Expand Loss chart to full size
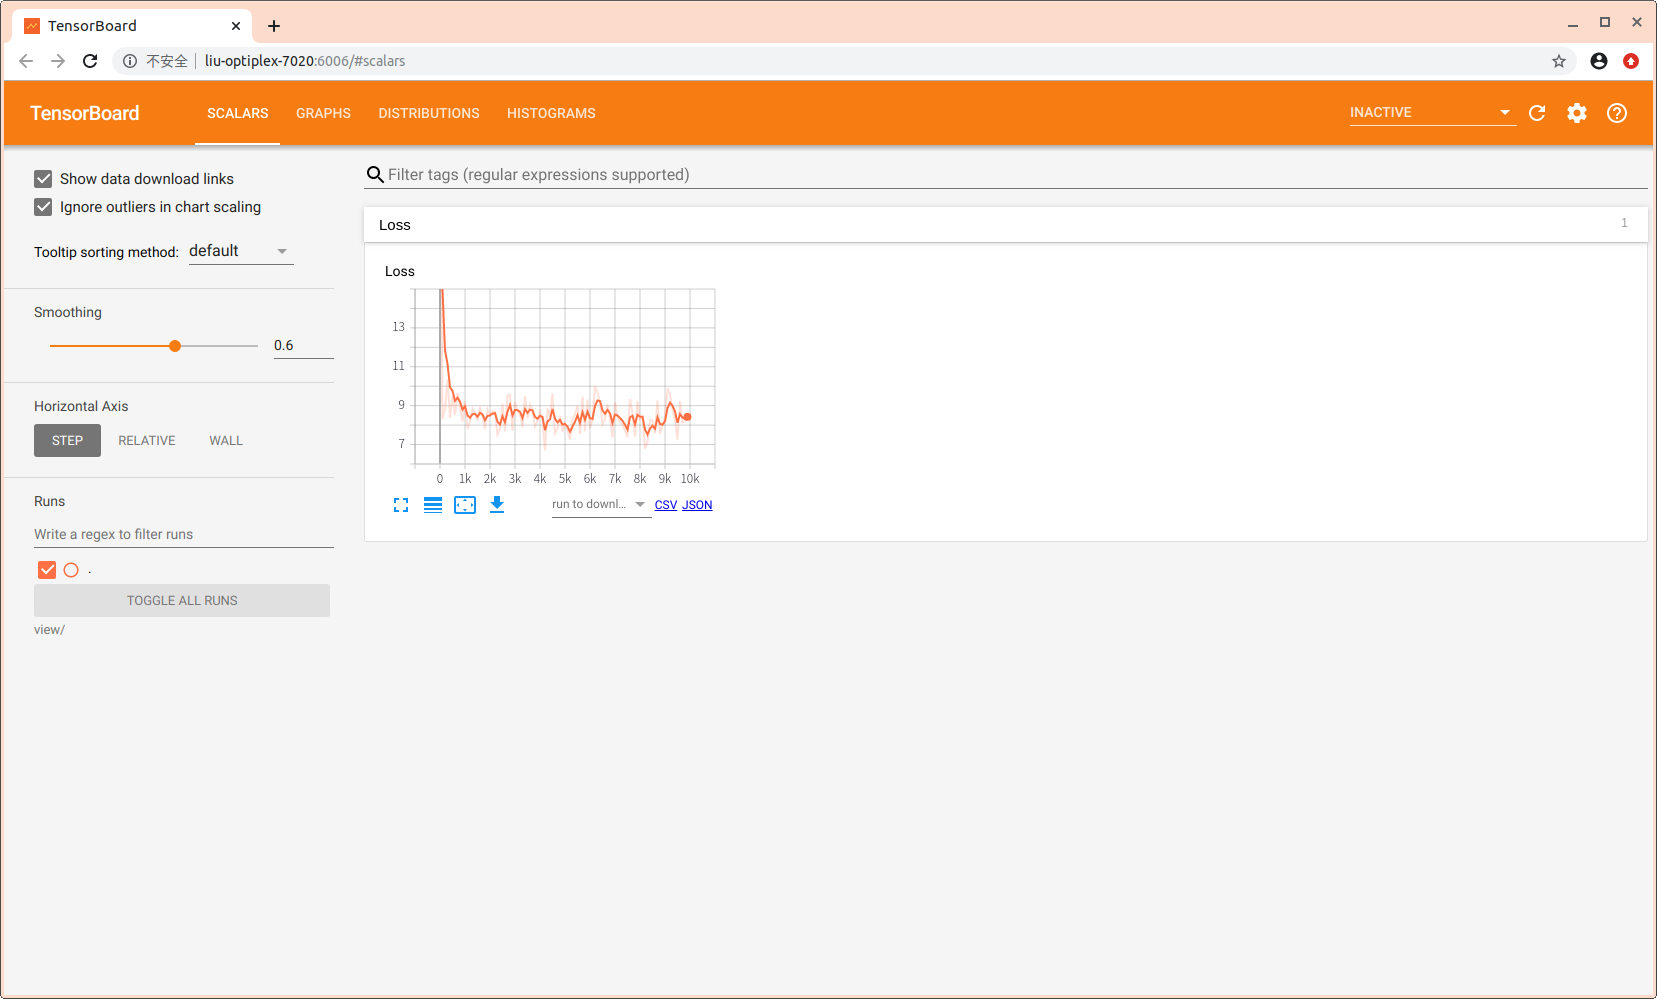Screen dimensions: 1657x999 coord(401,505)
